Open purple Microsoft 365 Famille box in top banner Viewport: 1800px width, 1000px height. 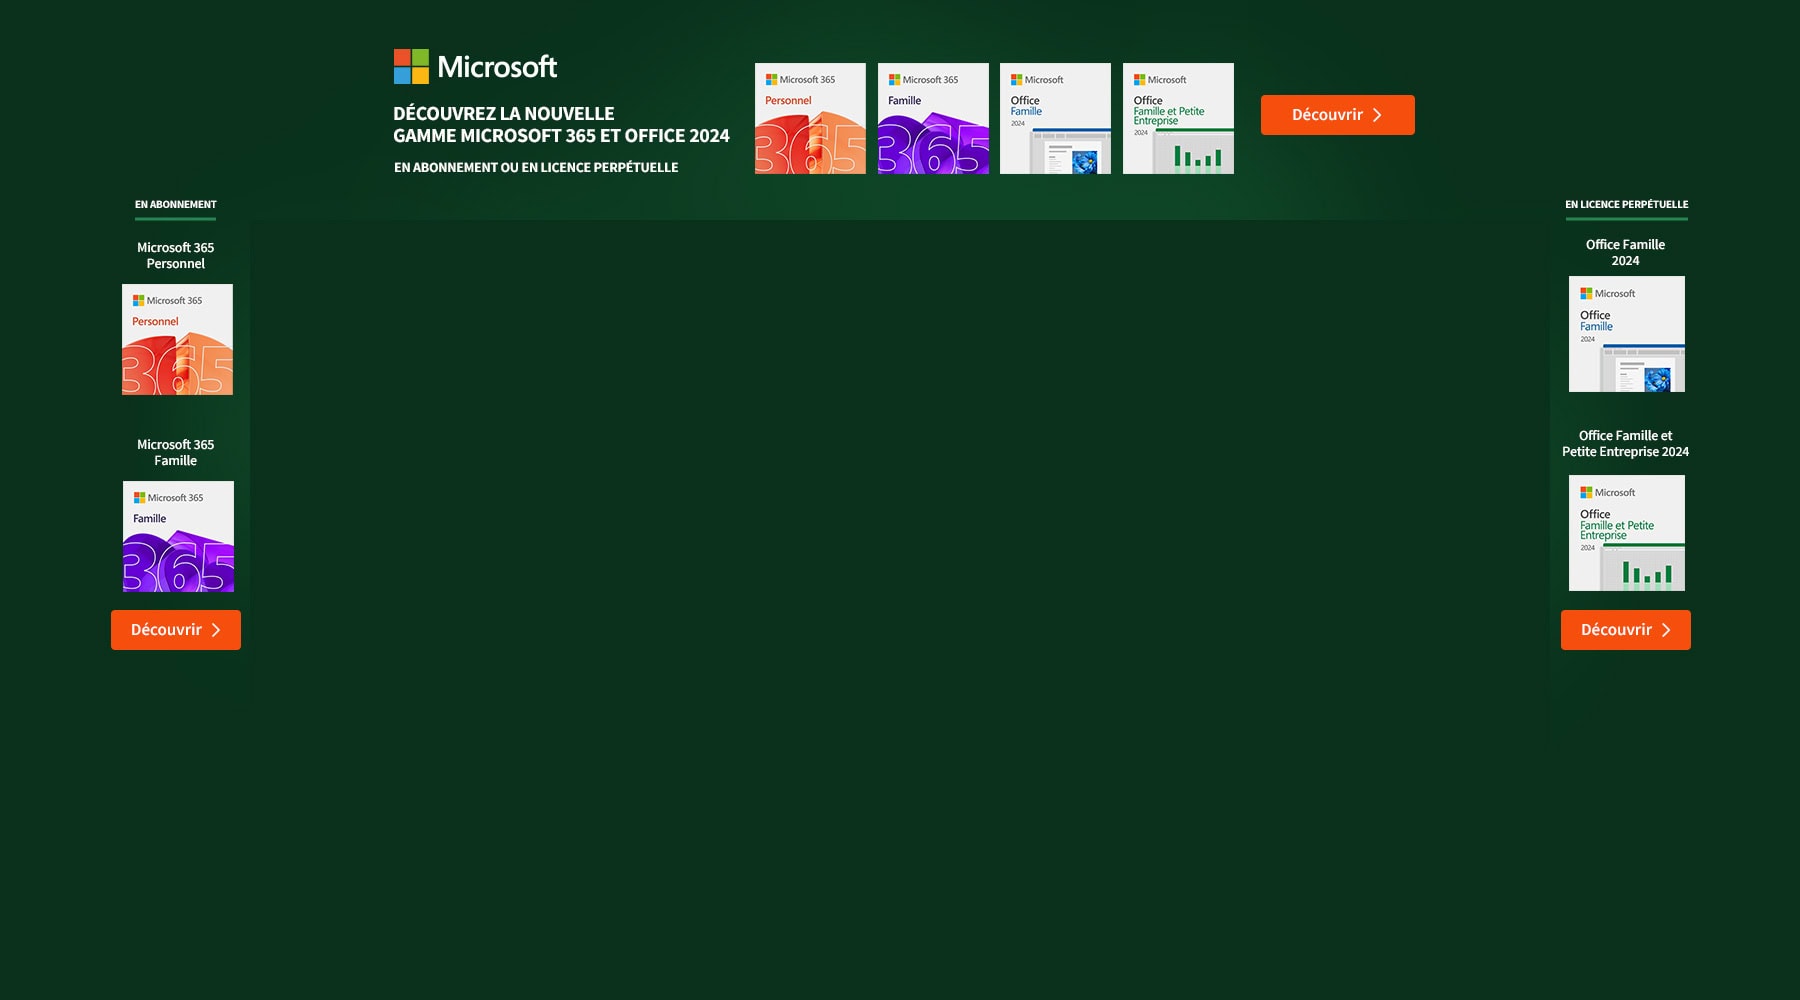933,119
